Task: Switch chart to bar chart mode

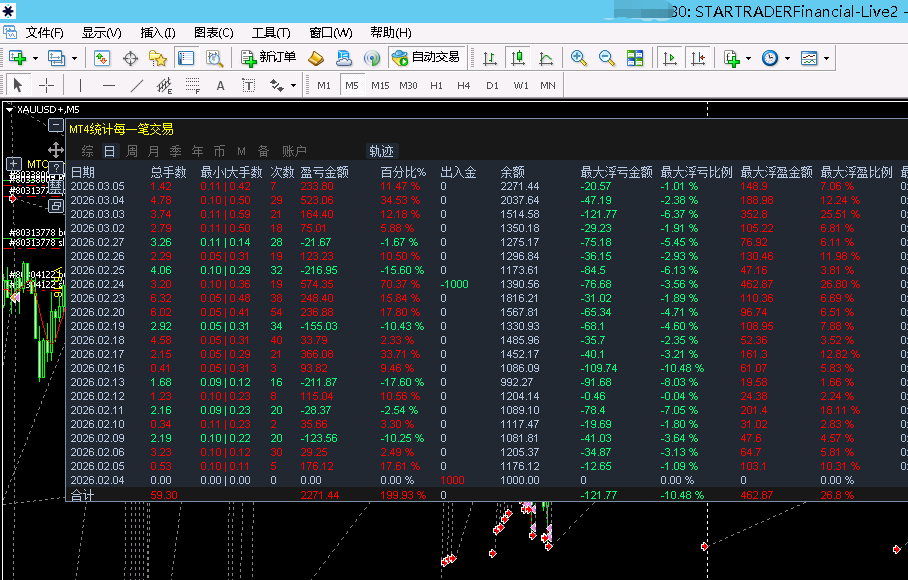Action: pos(490,58)
